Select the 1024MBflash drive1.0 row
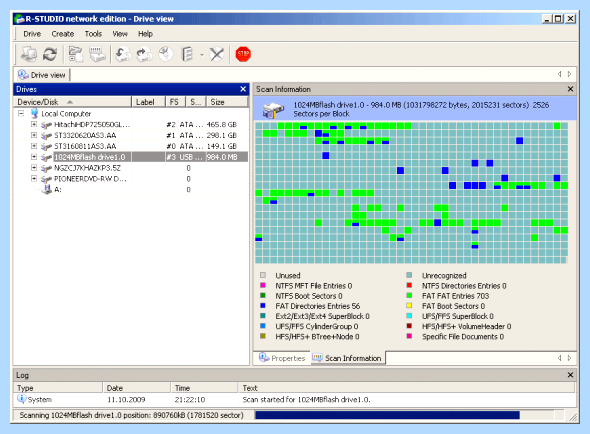 coord(131,157)
